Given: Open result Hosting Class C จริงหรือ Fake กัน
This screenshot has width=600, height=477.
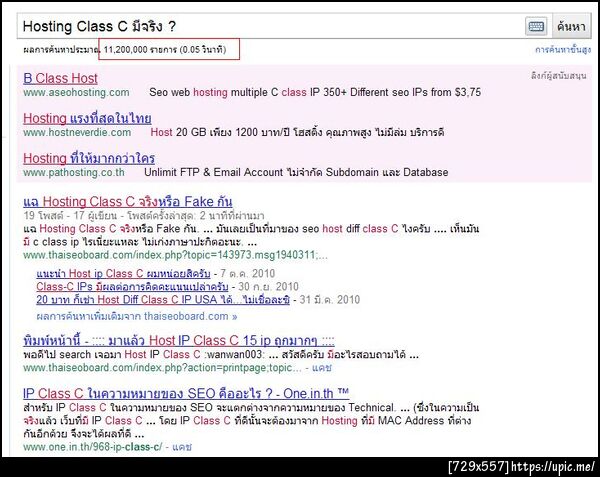Looking at the screenshot, I should [128, 202].
